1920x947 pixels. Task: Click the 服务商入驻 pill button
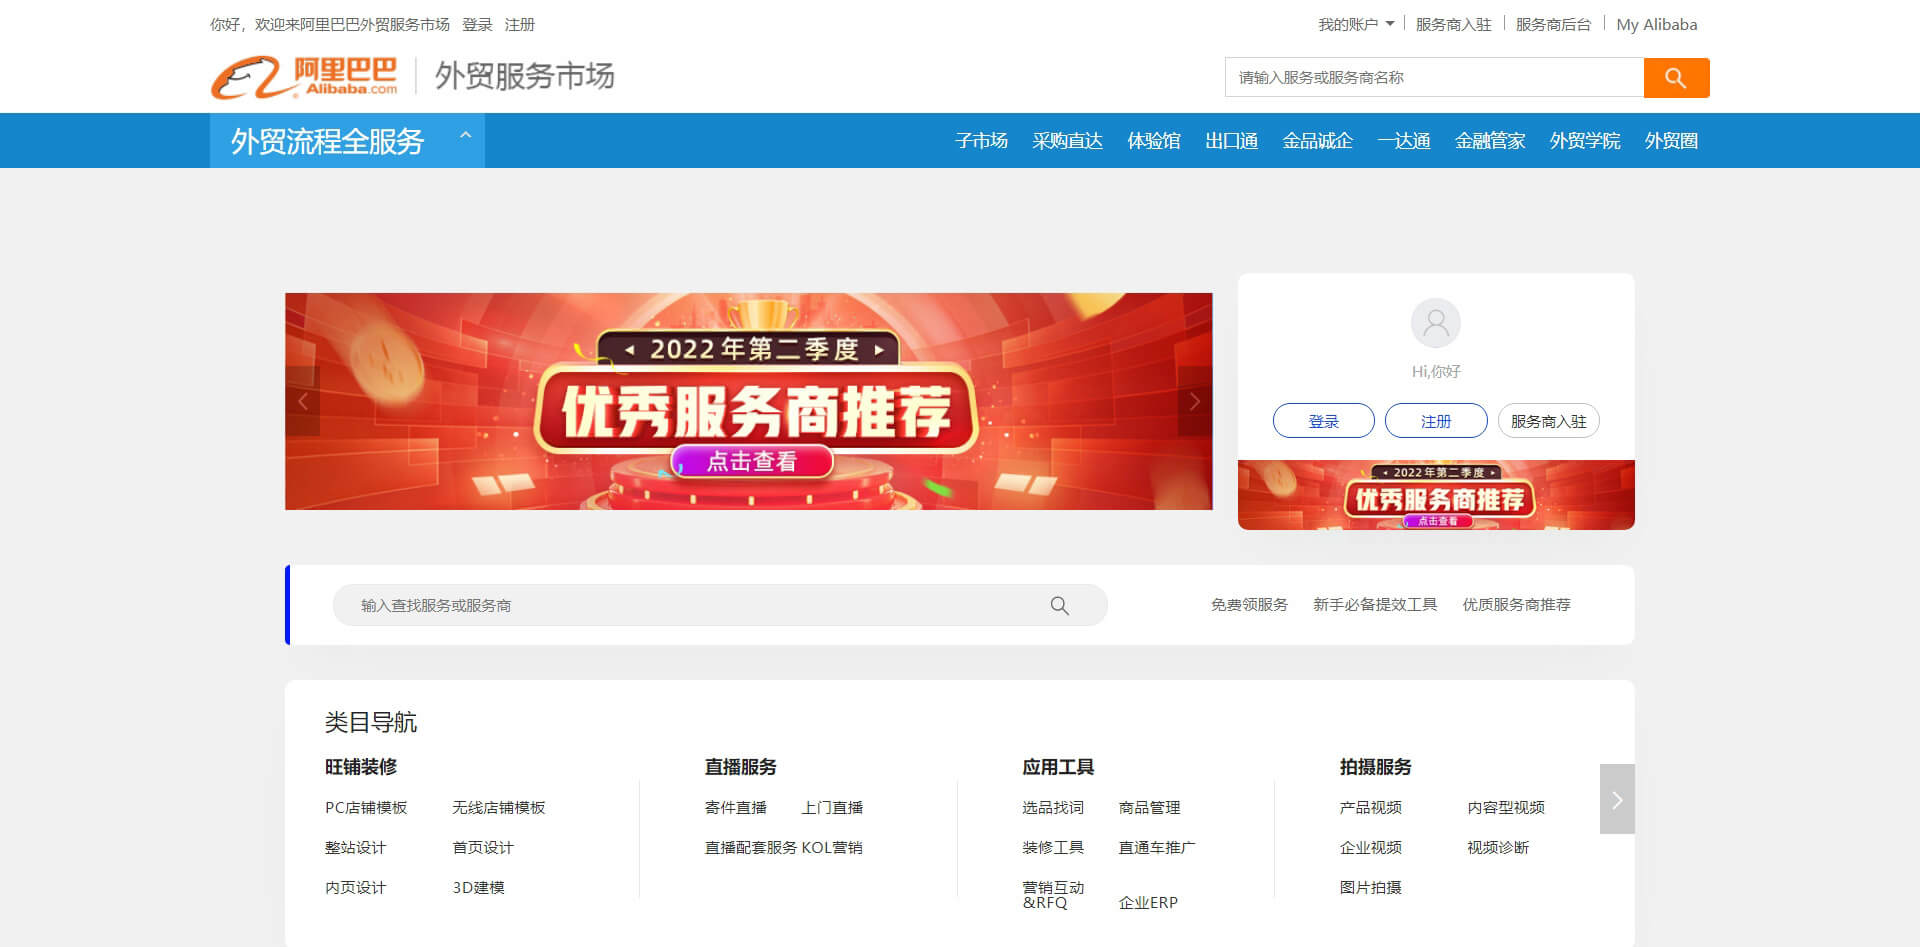1548,421
